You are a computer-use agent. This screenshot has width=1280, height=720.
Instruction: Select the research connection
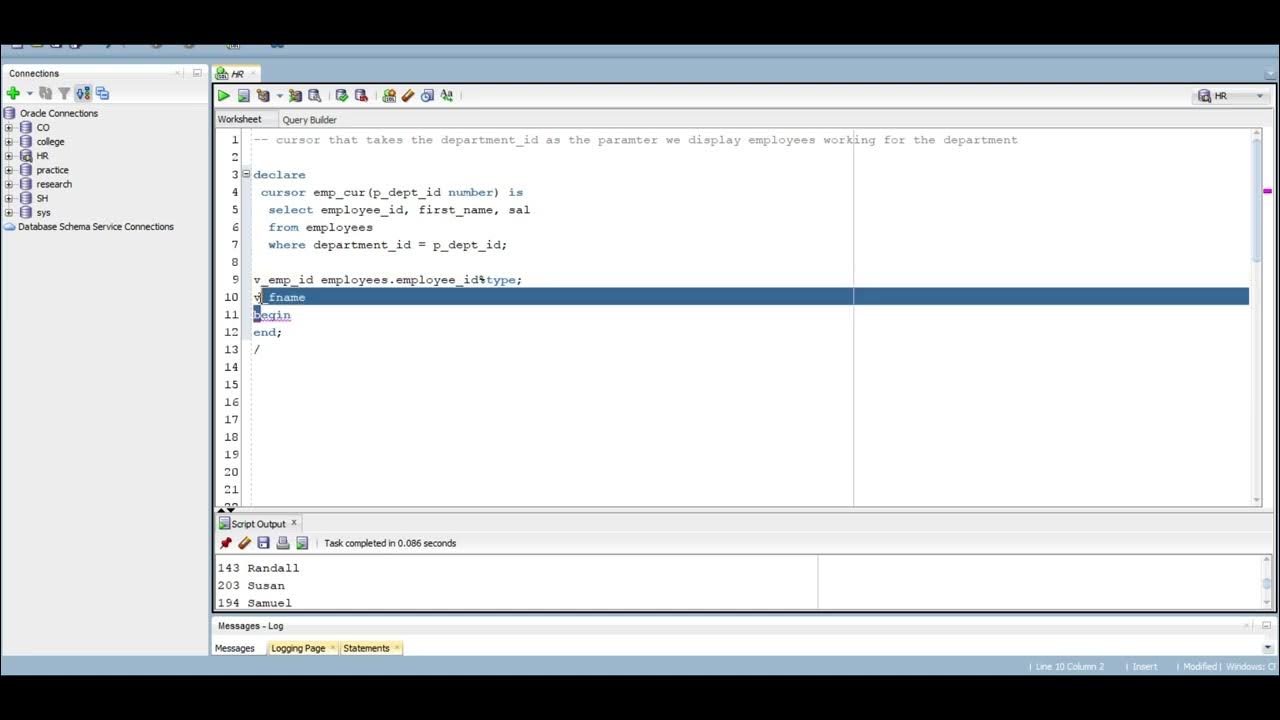point(54,184)
